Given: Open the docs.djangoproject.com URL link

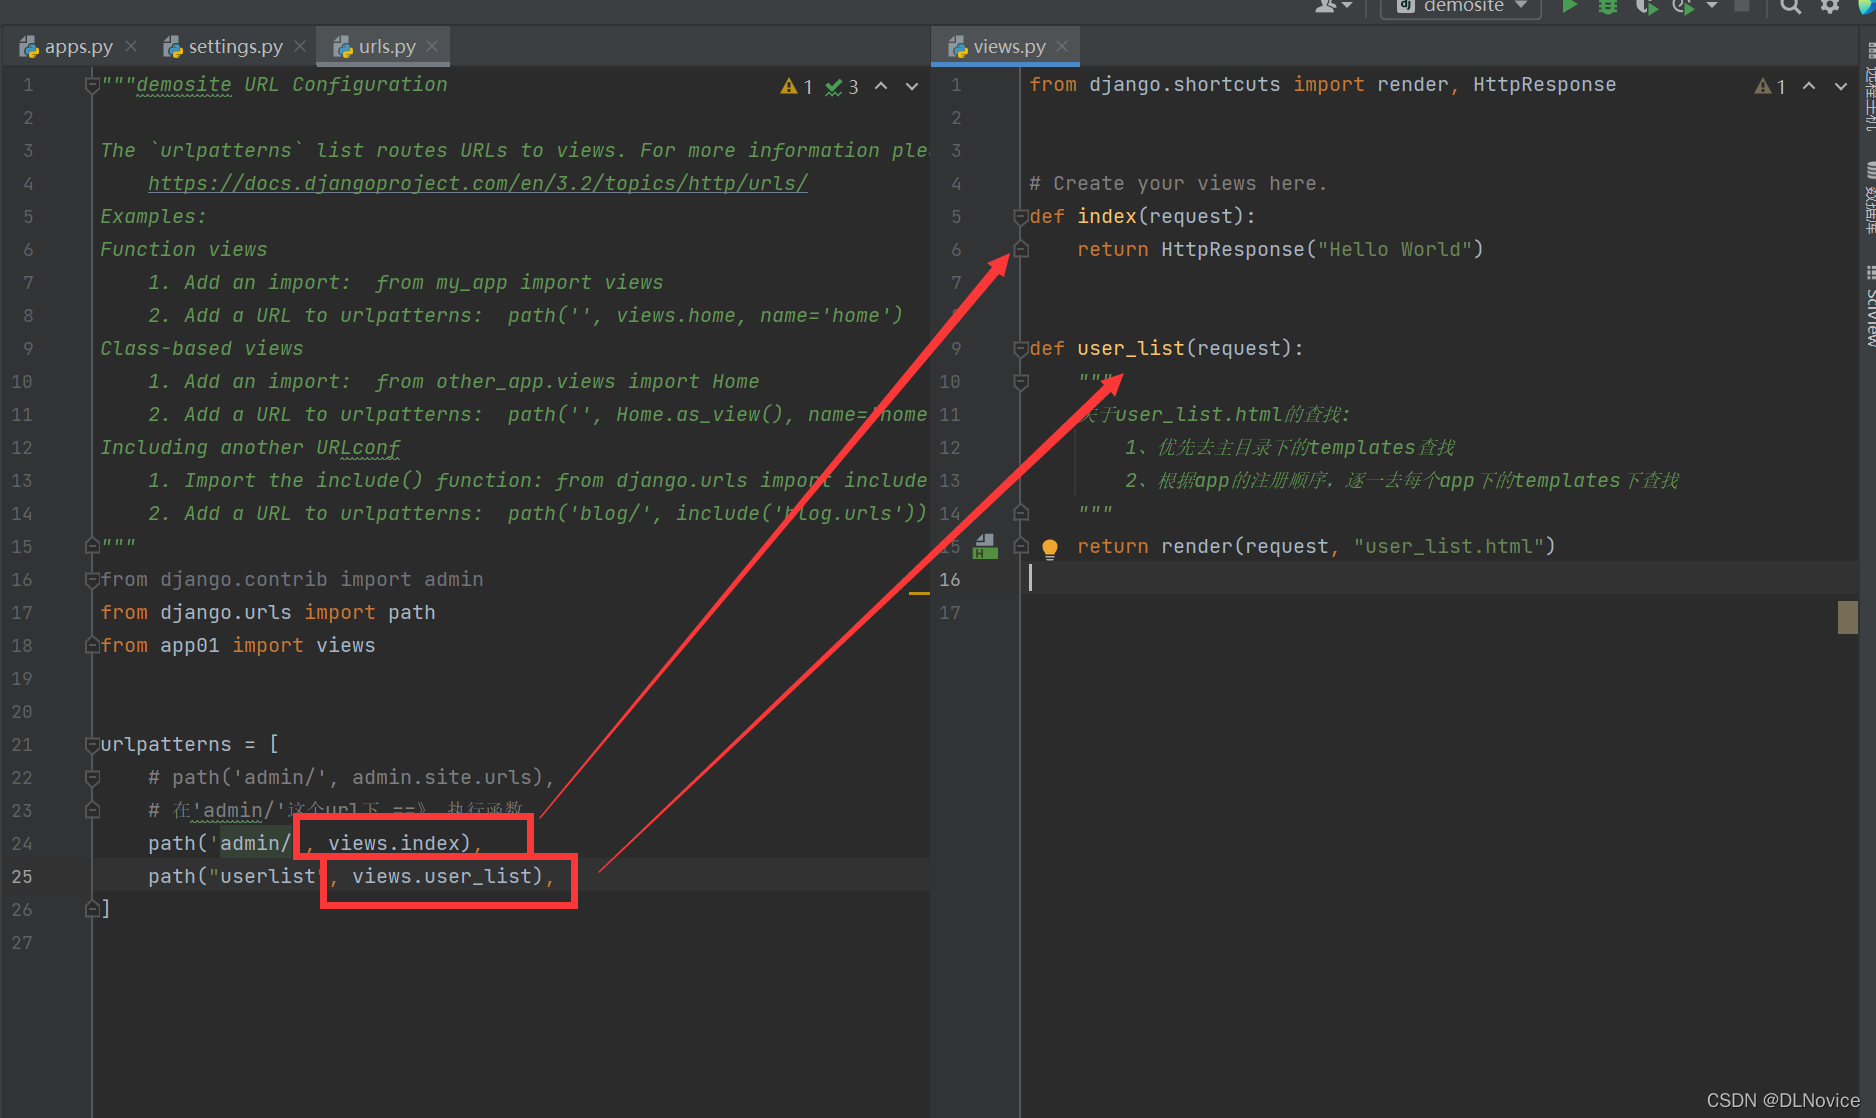Looking at the screenshot, I should pos(478,184).
